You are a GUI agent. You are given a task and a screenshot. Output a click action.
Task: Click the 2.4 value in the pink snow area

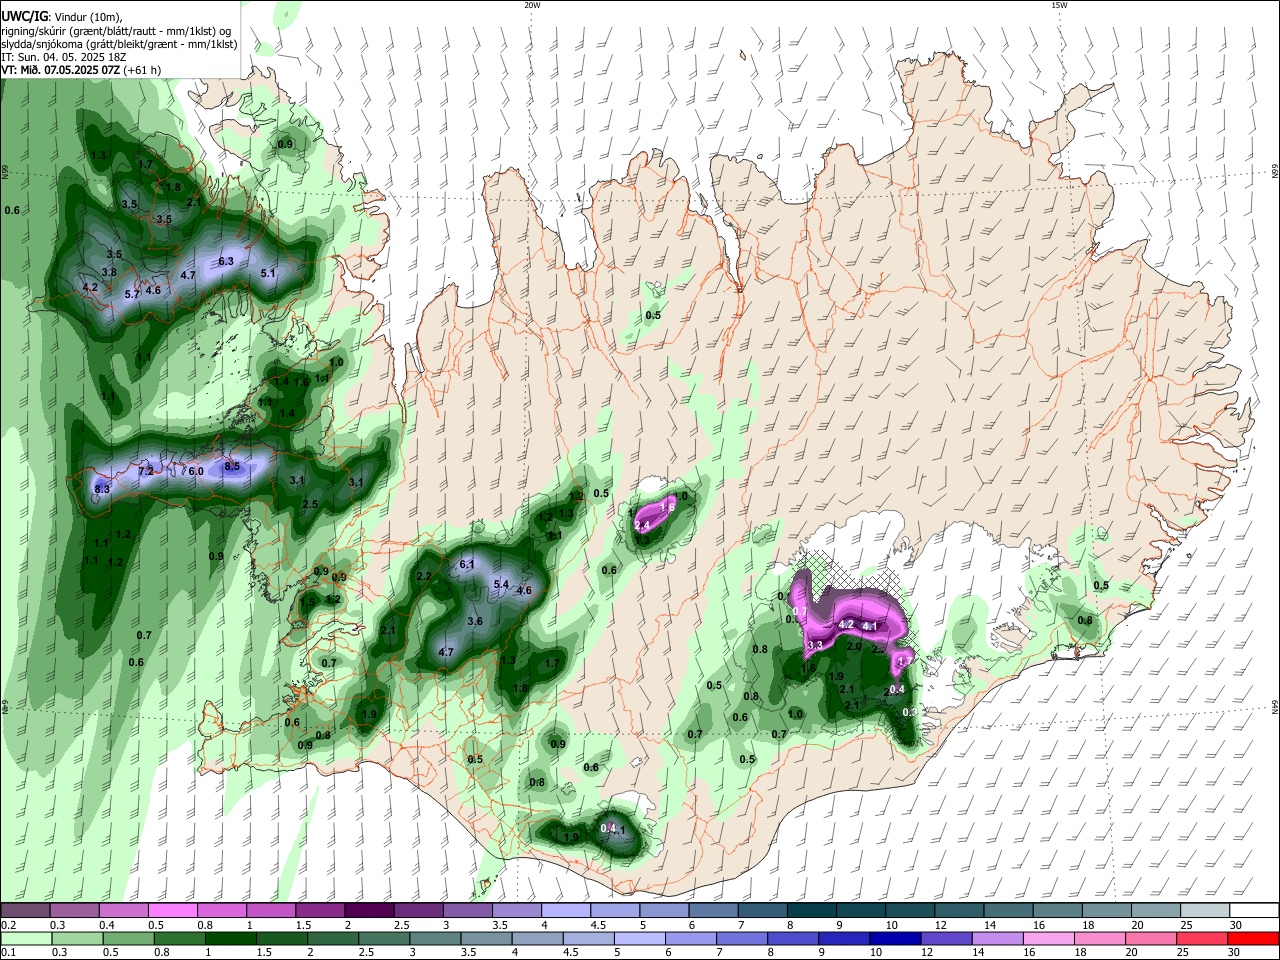pos(643,525)
